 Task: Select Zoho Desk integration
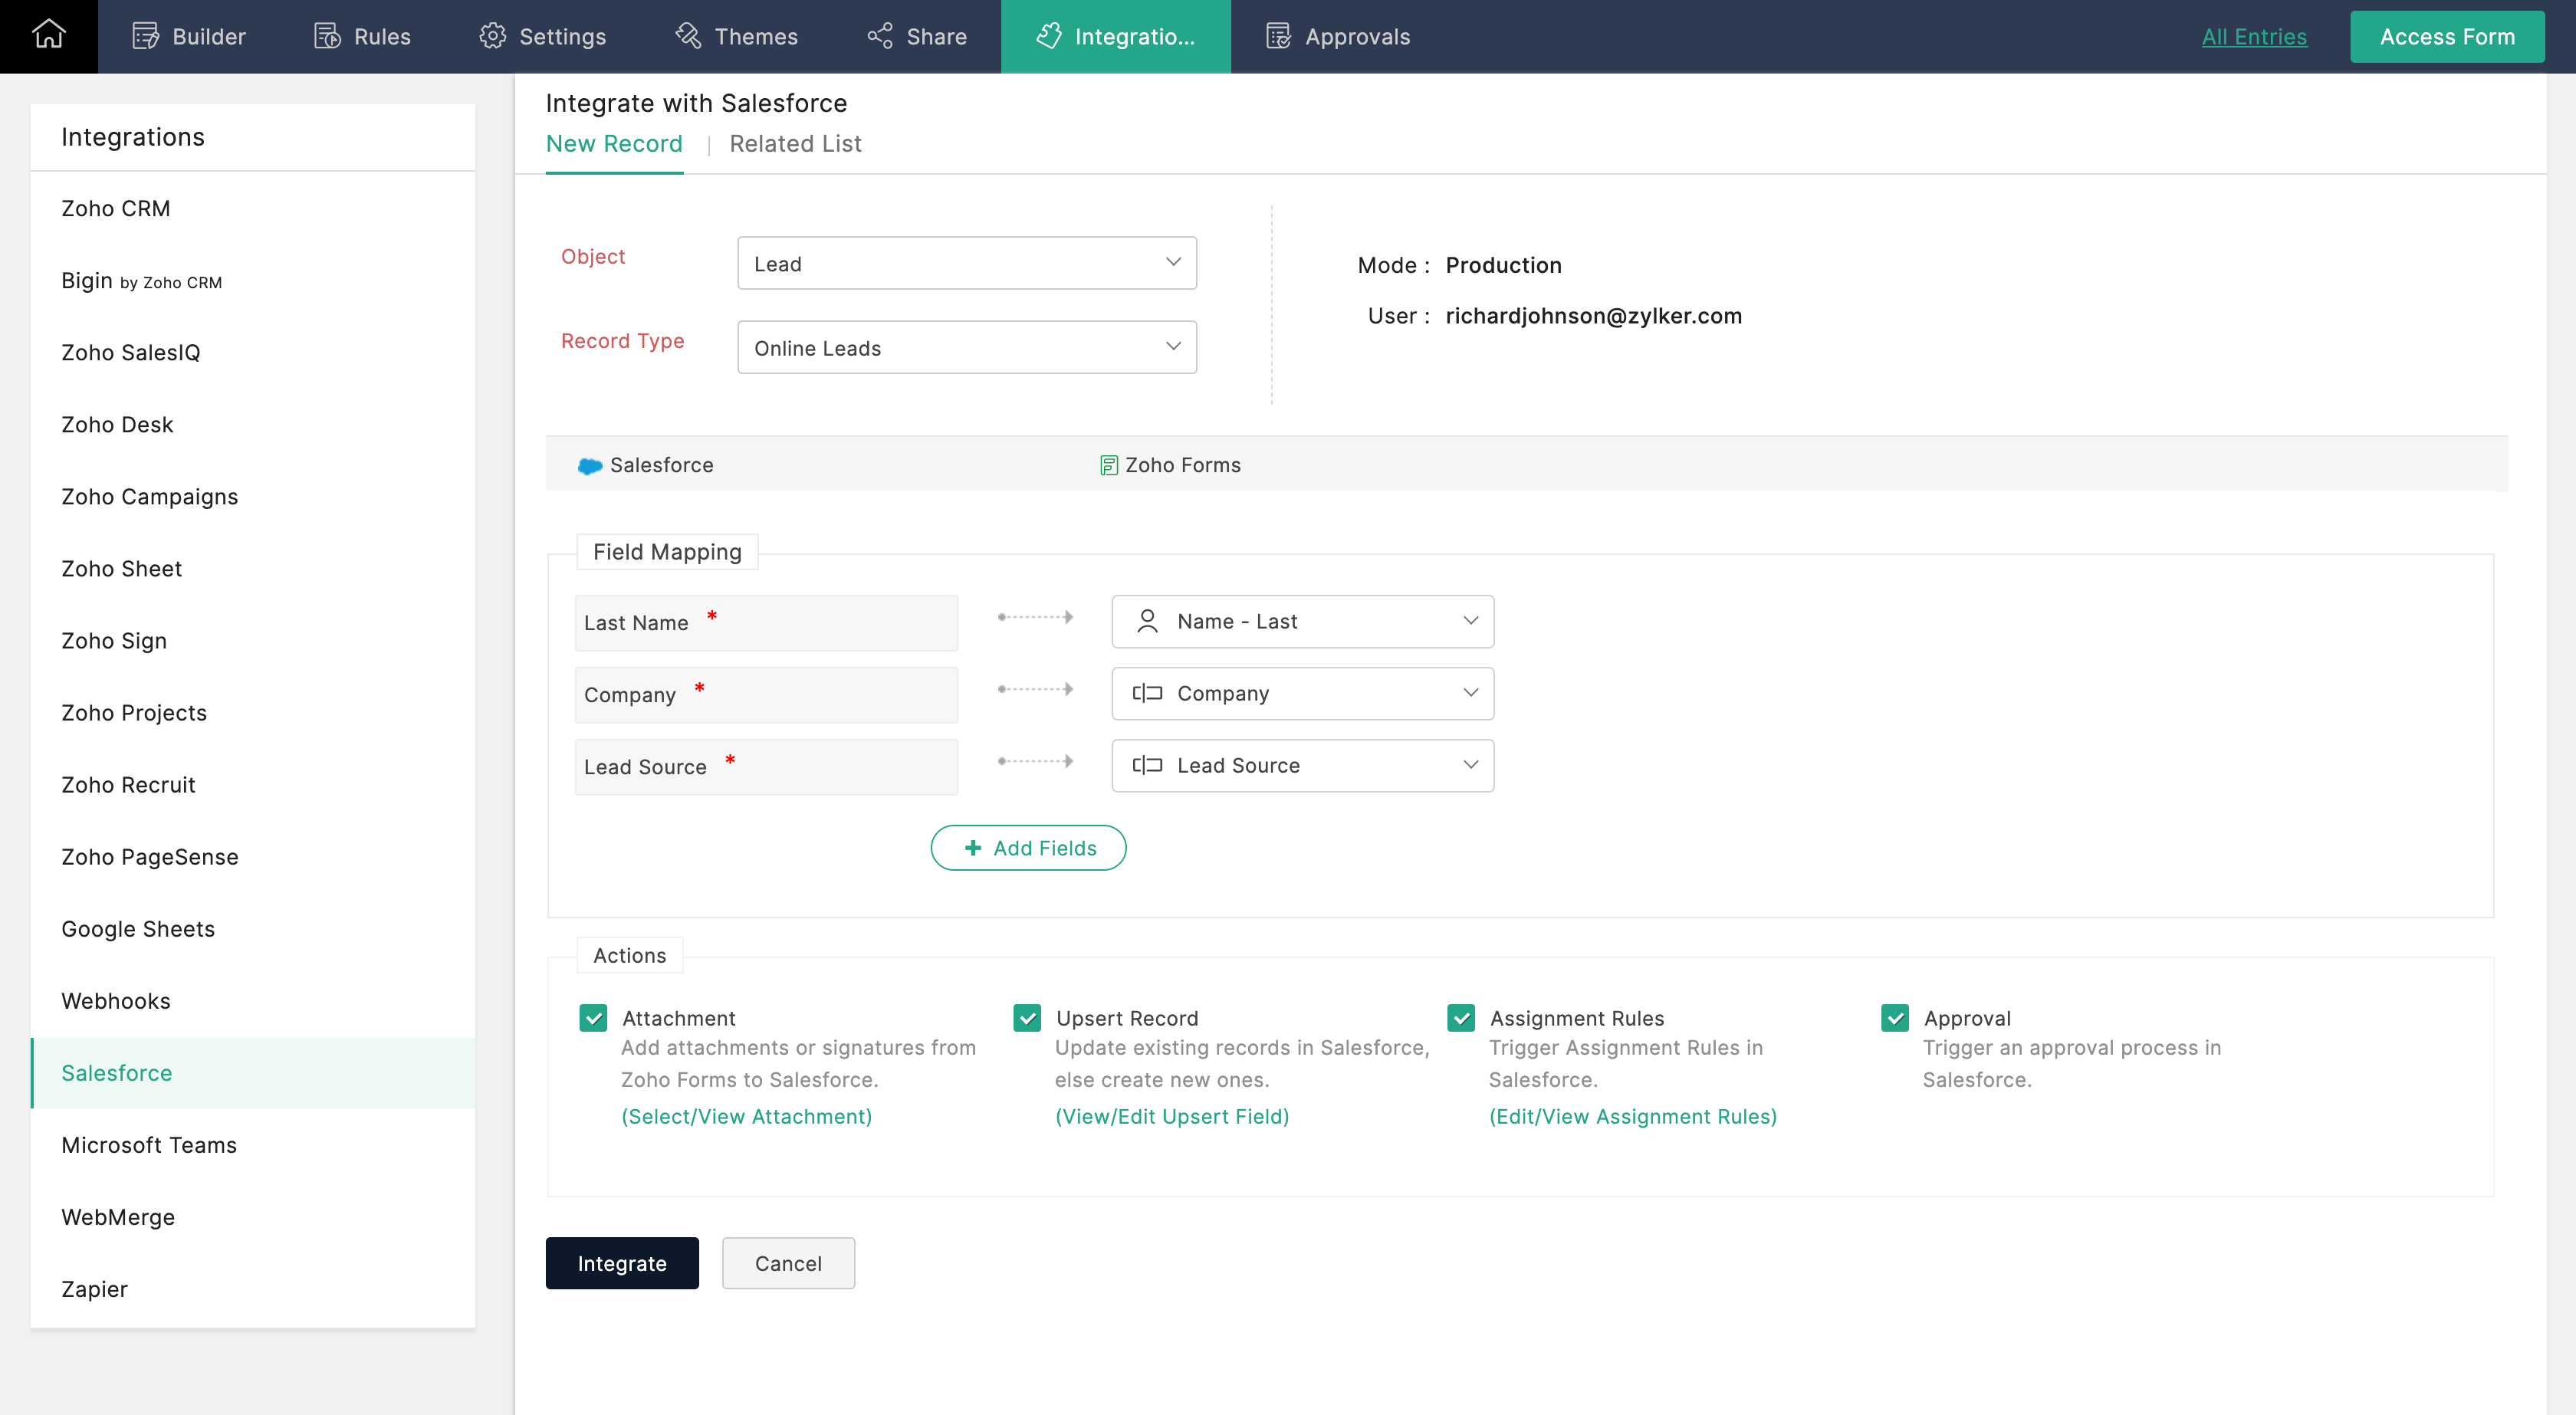[253, 424]
